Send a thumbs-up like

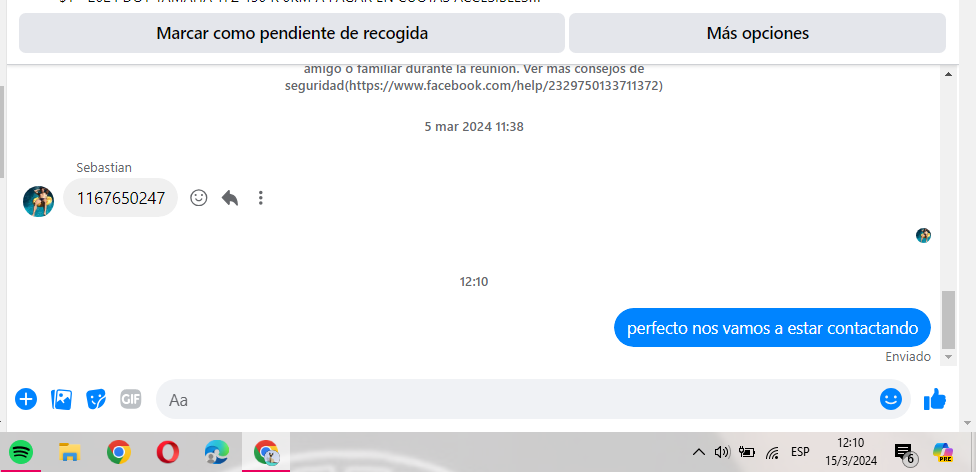coord(934,399)
